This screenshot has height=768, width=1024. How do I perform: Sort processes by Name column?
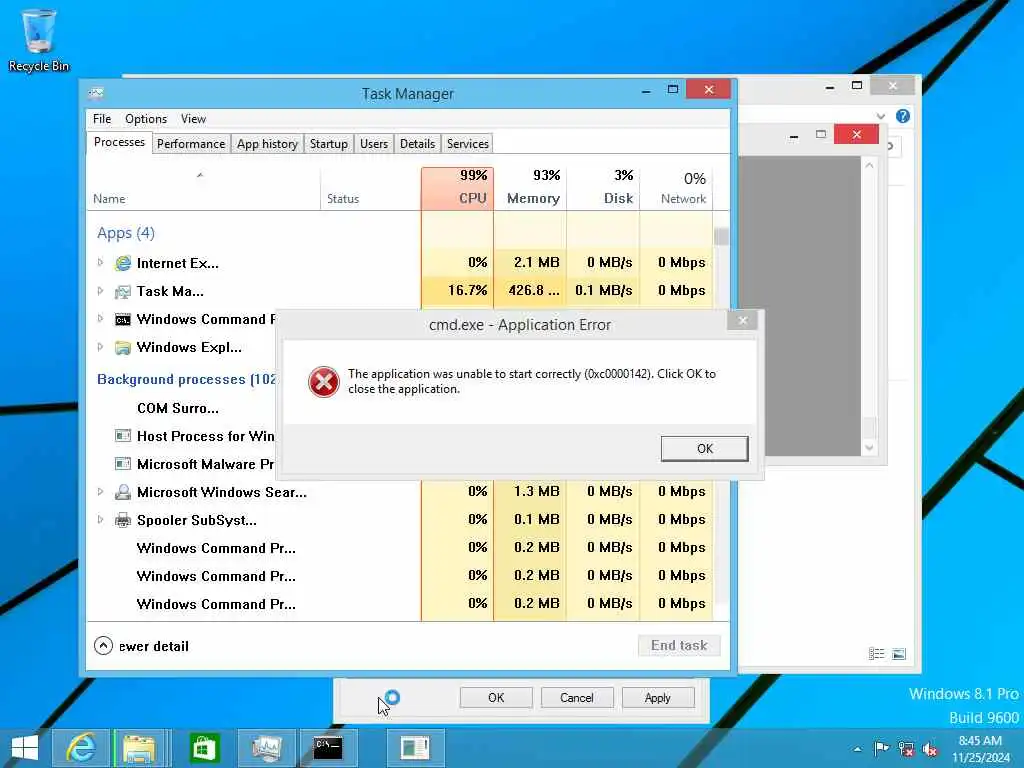click(203, 188)
